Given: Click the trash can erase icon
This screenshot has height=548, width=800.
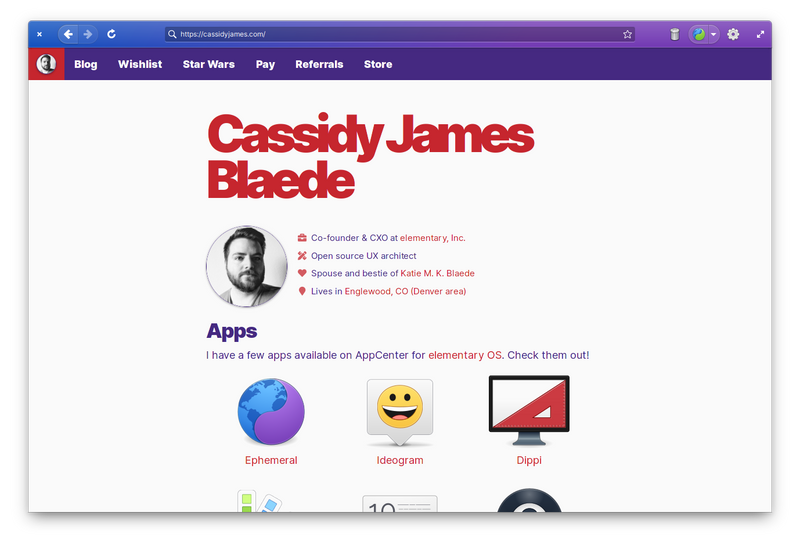Looking at the screenshot, I should 674,34.
